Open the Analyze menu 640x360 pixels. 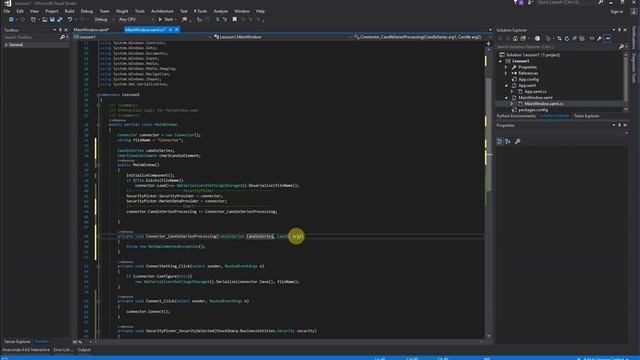click(220, 11)
